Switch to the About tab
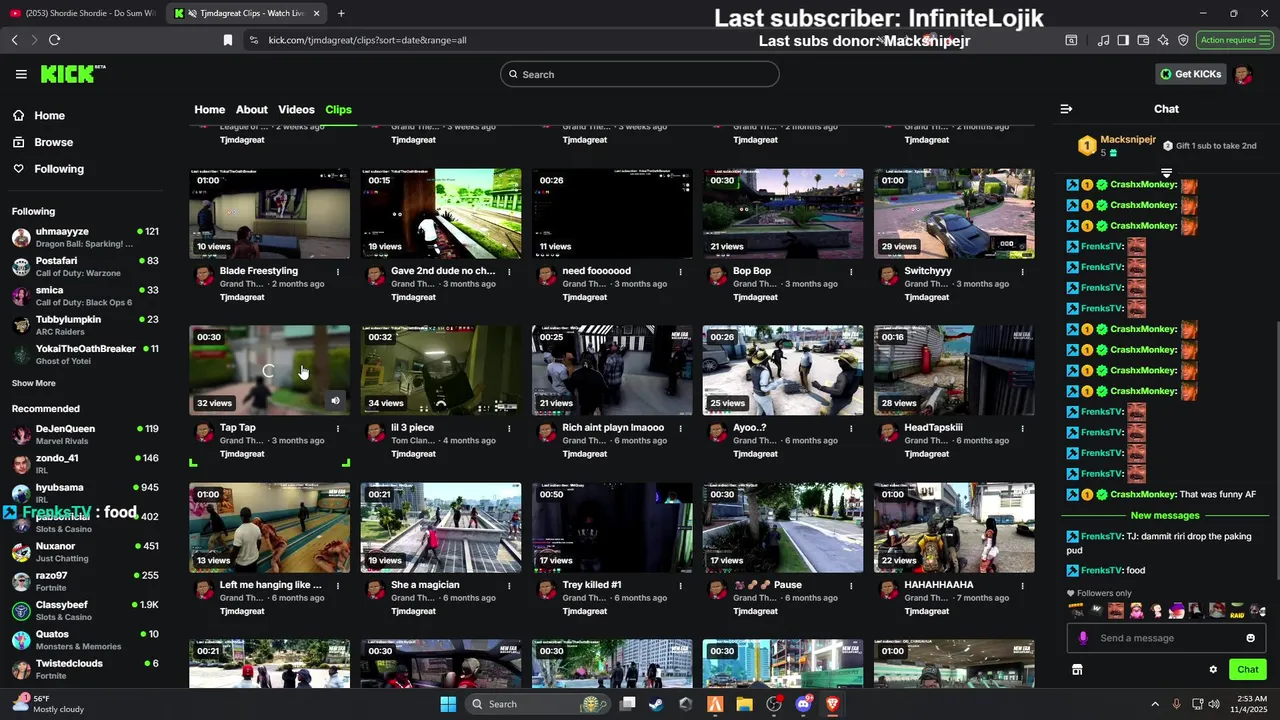This screenshot has height=720, width=1280. 251,109
